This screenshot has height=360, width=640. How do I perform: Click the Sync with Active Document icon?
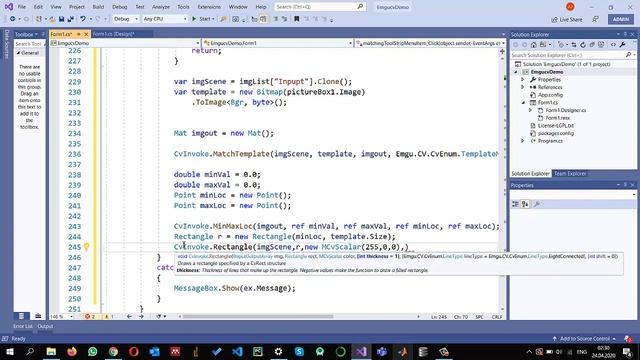tap(574, 44)
